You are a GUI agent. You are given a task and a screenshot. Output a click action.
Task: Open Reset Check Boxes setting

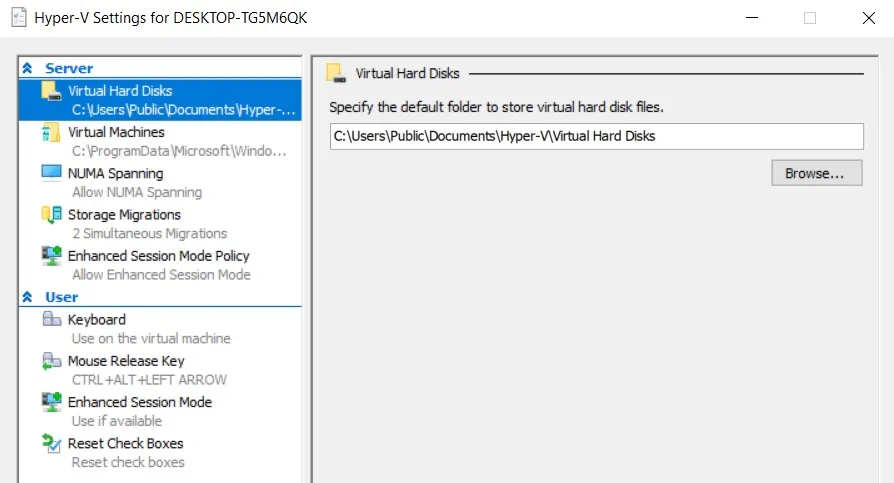125,443
